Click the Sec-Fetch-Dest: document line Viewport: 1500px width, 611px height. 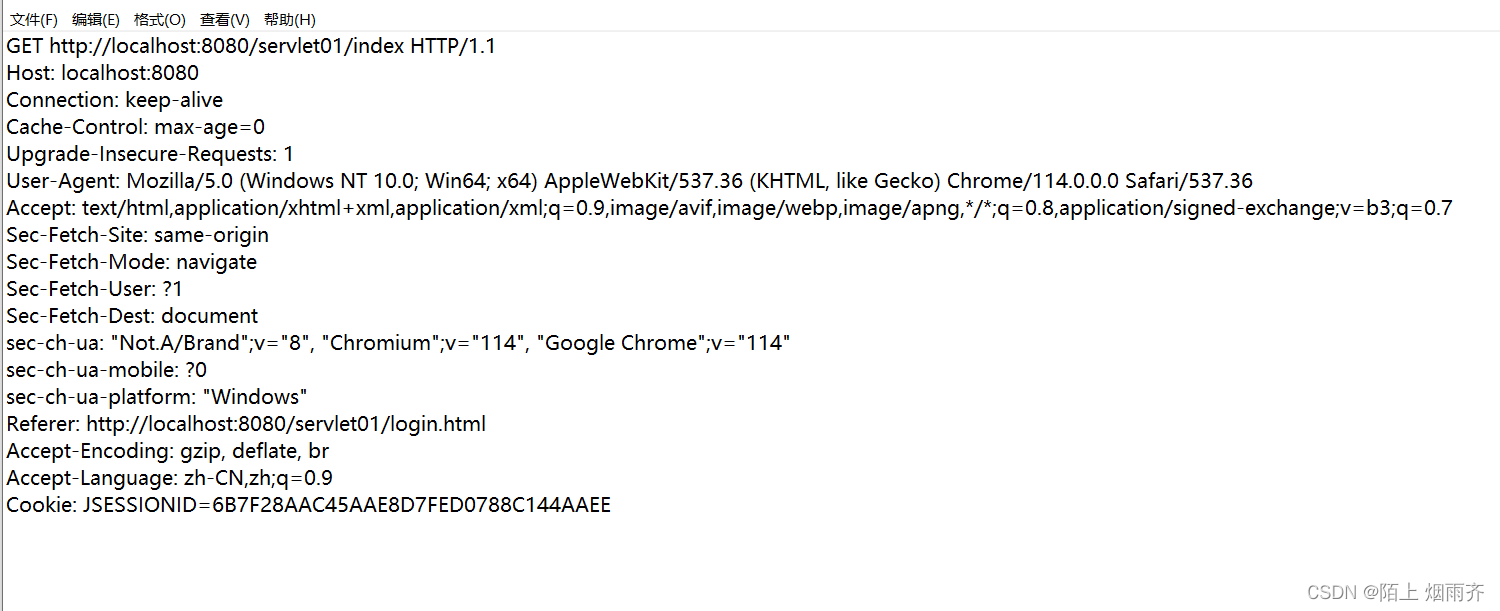[x=132, y=316]
